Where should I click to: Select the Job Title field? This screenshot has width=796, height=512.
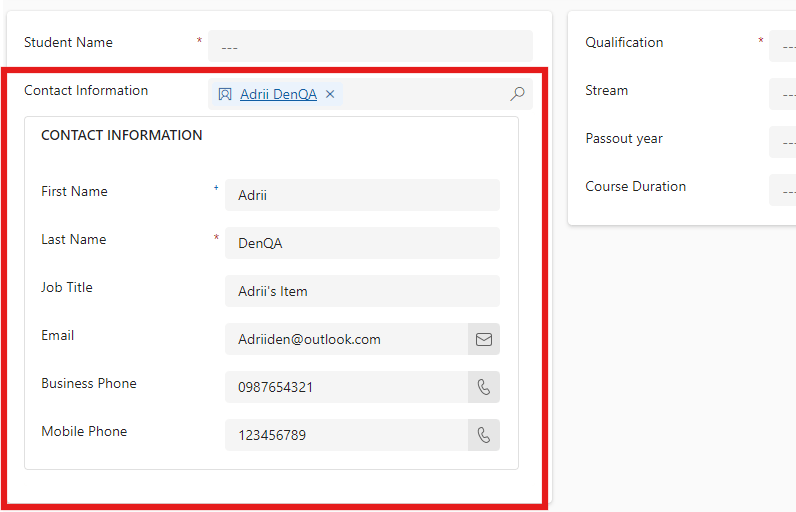click(361, 291)
